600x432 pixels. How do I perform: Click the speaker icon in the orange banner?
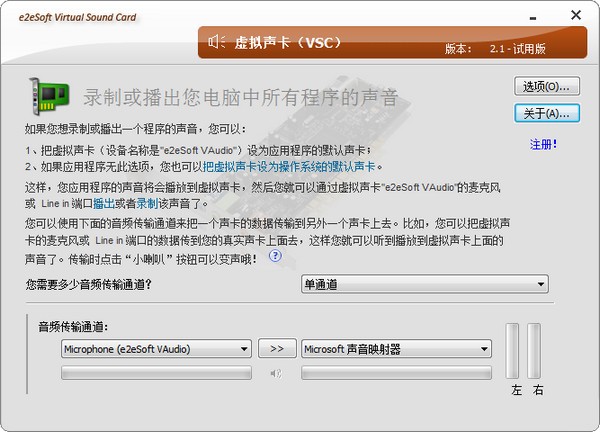coord(215,41)
